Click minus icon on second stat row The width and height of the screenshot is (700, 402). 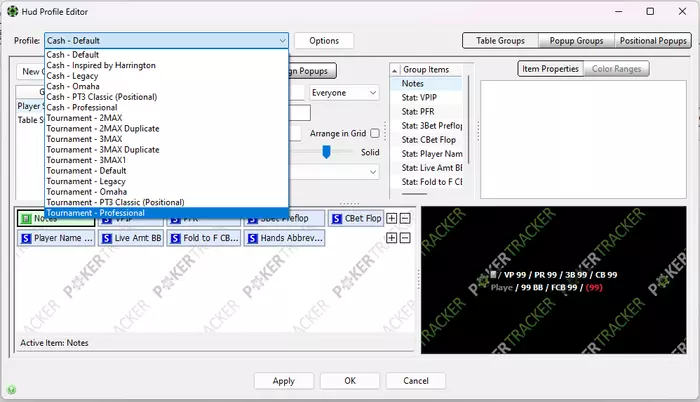[405, 238]
